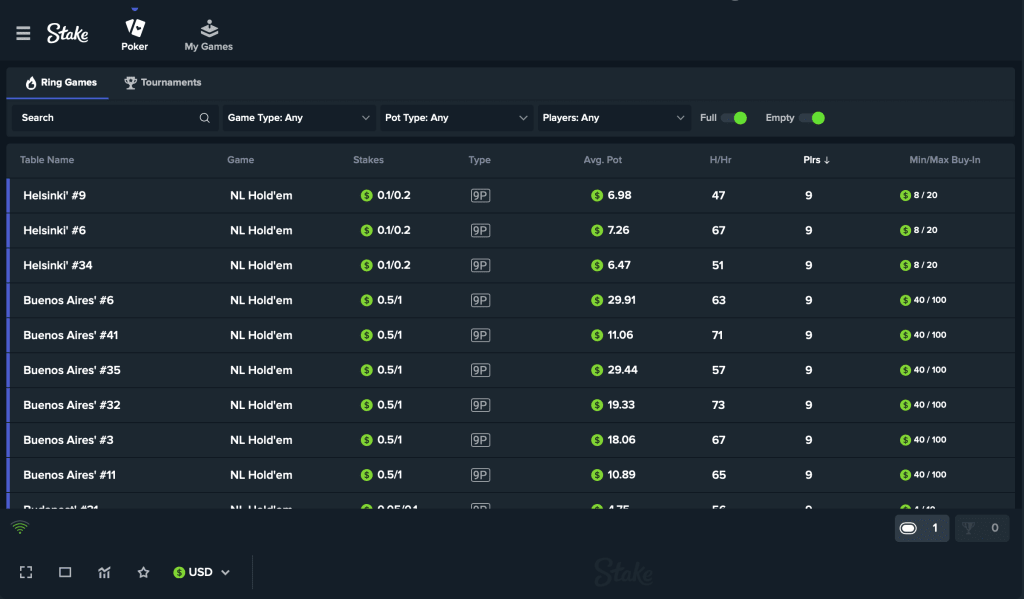Open the Poker section icon

134,30
